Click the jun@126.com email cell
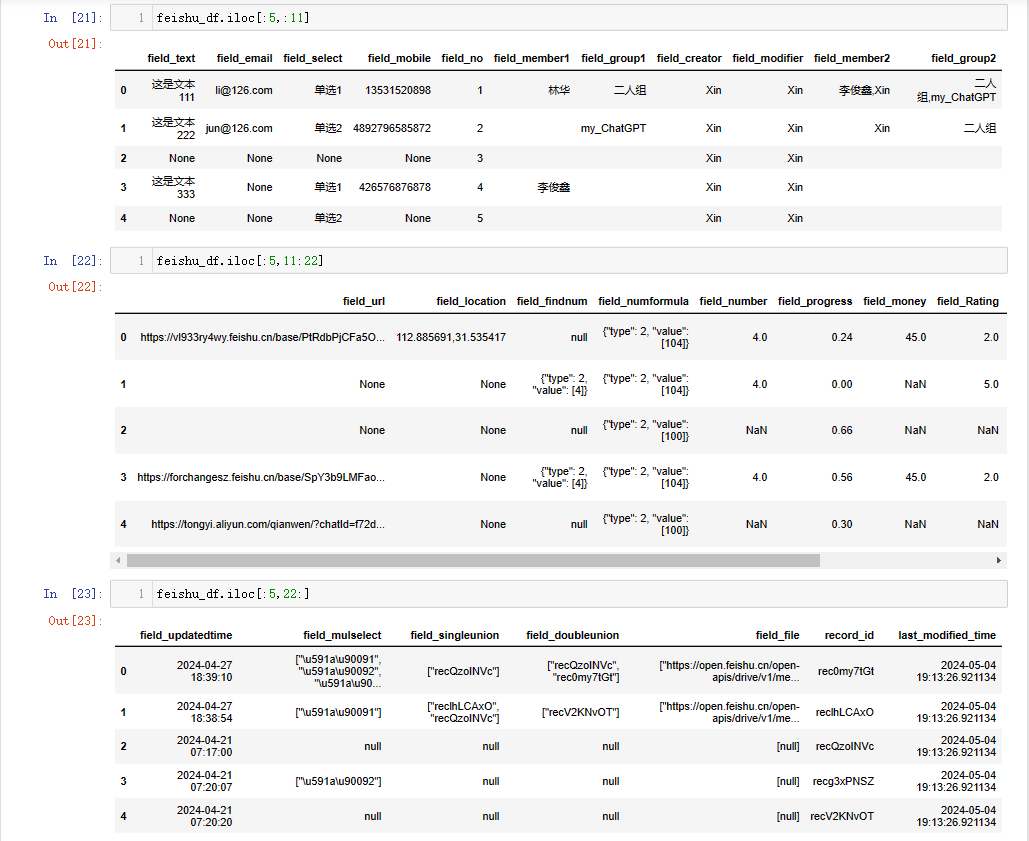This screenshot has height=841, width=1029. [239, 128]
